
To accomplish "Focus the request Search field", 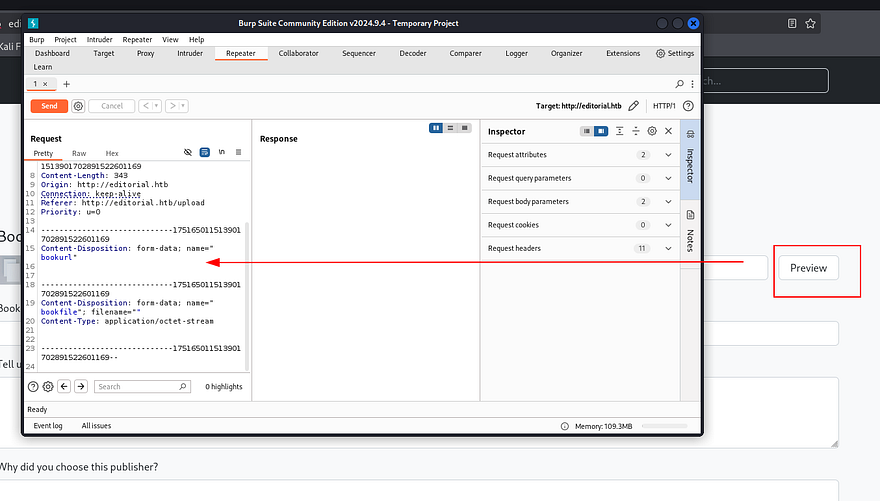I will 143,387.
